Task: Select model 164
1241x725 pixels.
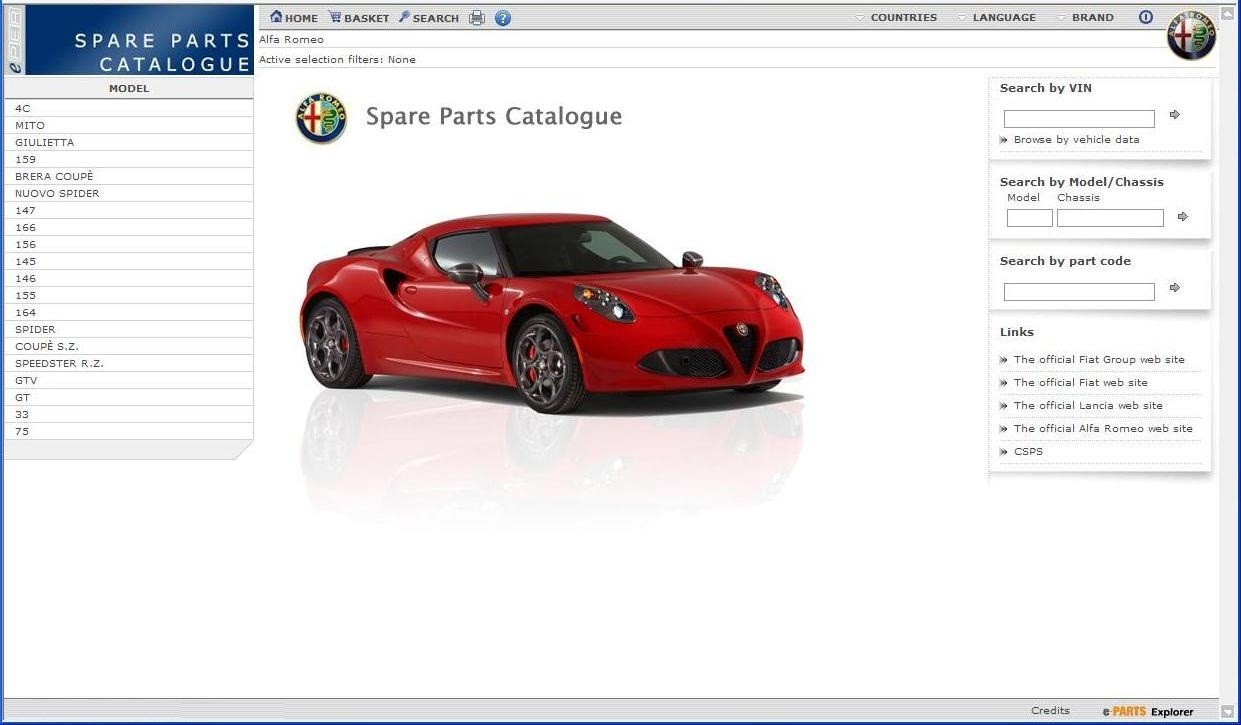Action: tap(128, 312)
